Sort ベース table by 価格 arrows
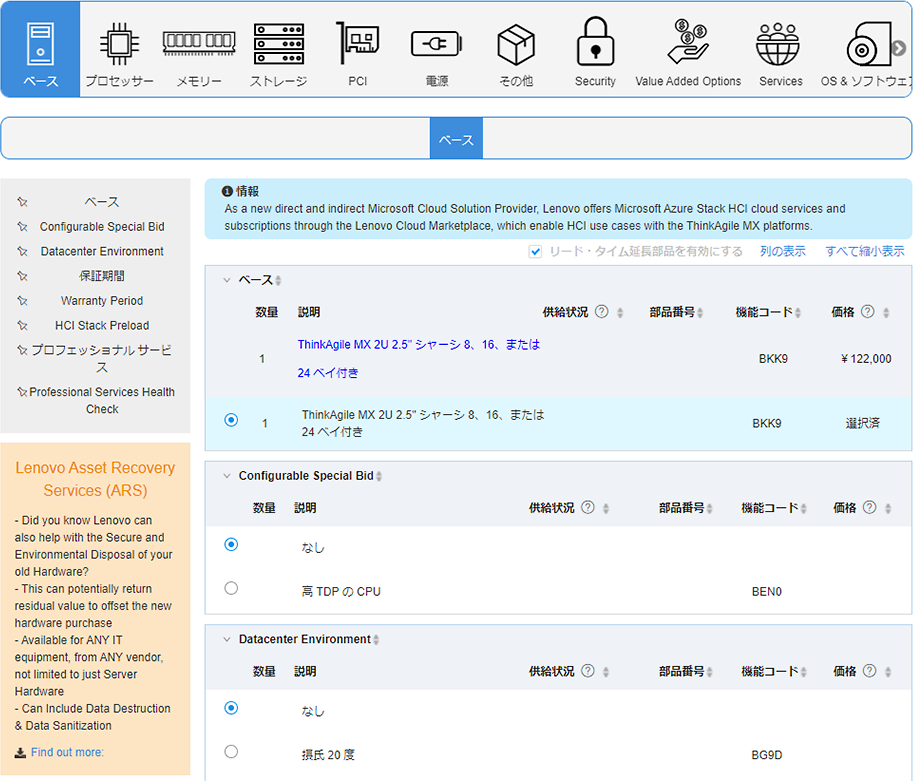This screenshot has width=913, height=781. click(x=886, y=313)
